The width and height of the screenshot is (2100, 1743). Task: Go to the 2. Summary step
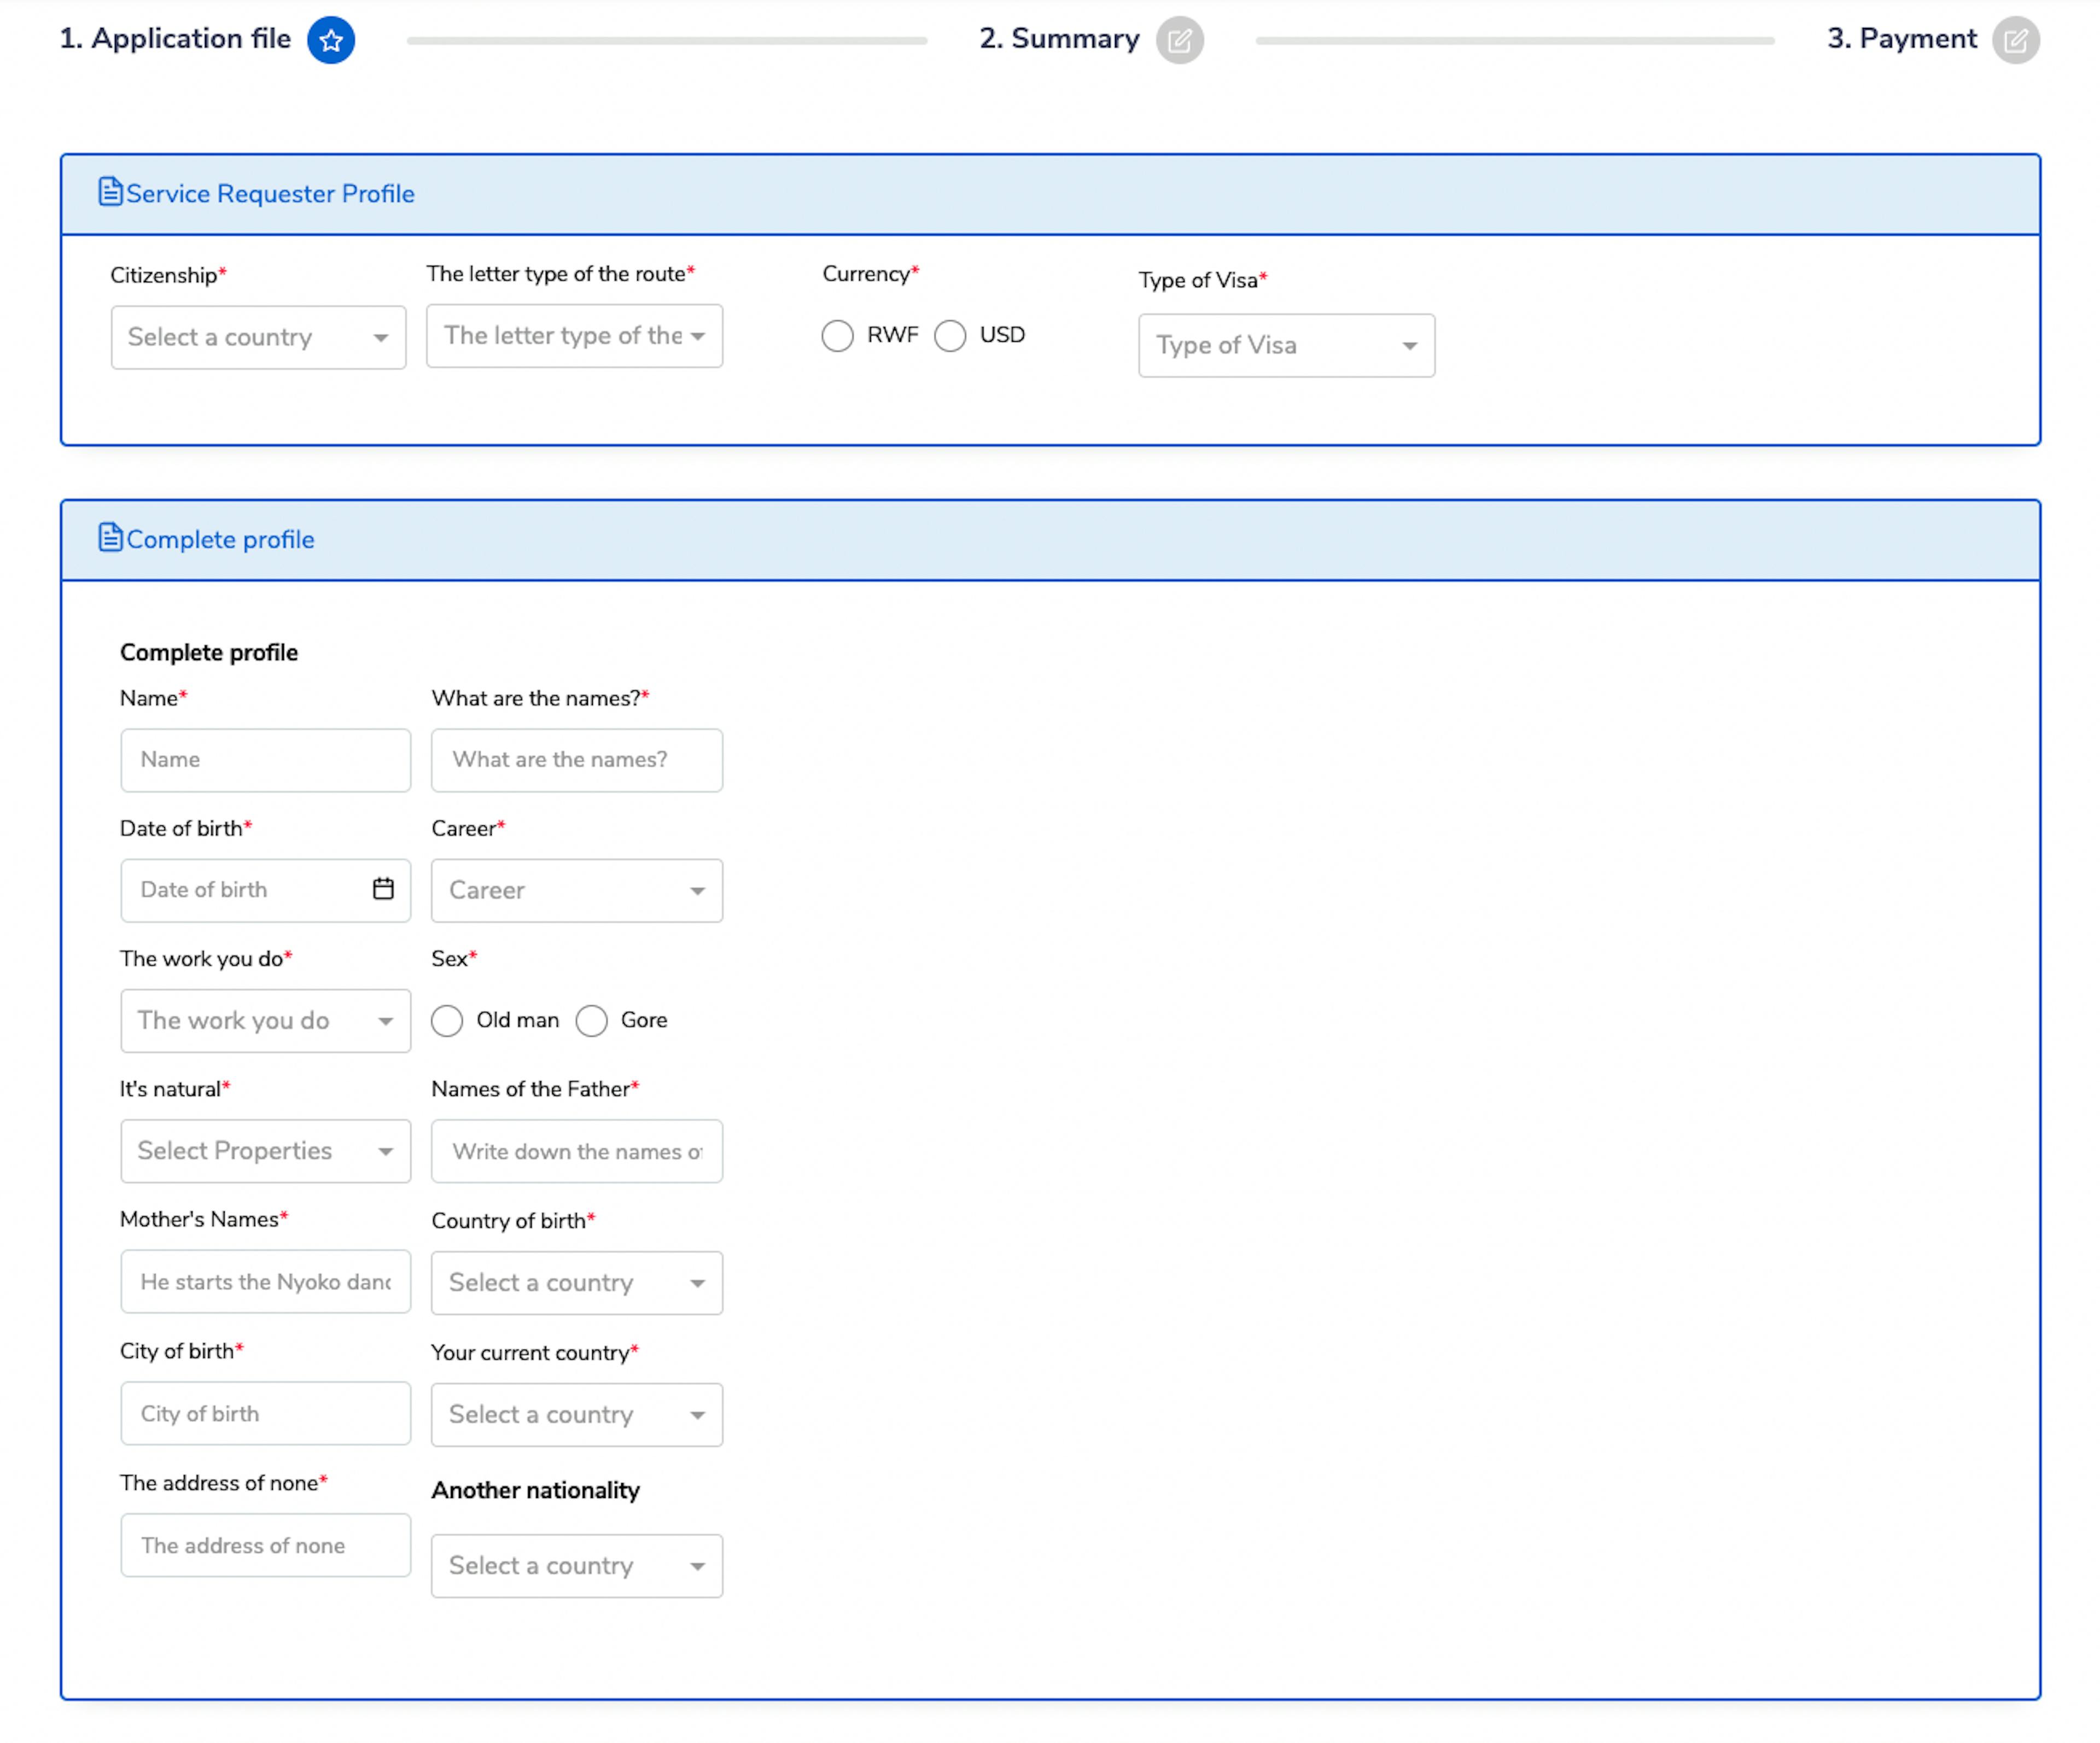pos(1059,39)
